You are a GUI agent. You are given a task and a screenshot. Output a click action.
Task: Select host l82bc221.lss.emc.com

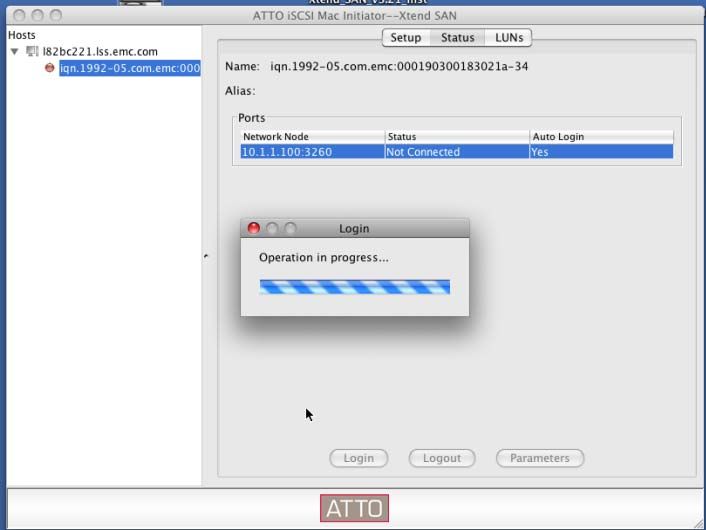pos(100,51)
